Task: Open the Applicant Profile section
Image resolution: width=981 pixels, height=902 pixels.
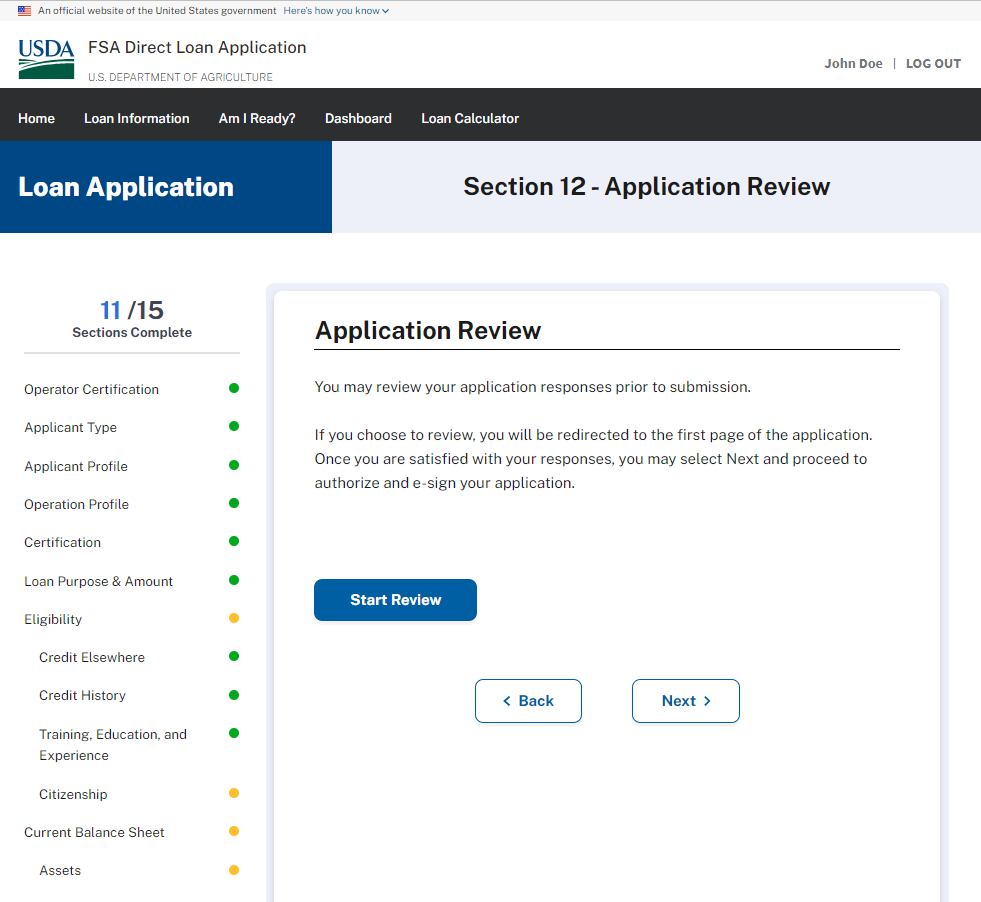Action: pos(76,466)
